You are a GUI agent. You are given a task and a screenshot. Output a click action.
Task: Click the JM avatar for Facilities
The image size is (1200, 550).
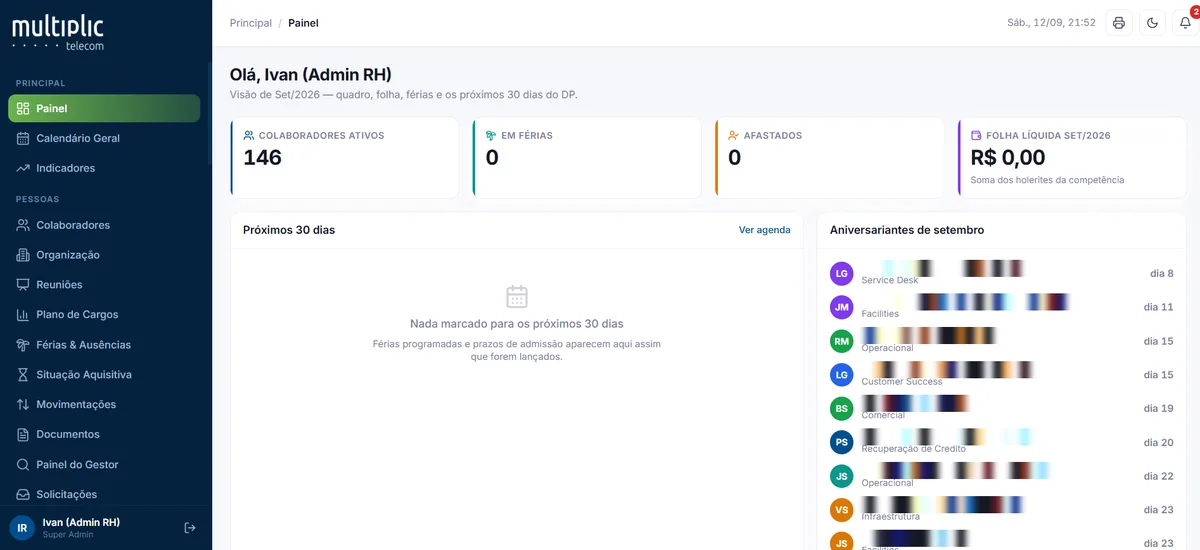842,307
